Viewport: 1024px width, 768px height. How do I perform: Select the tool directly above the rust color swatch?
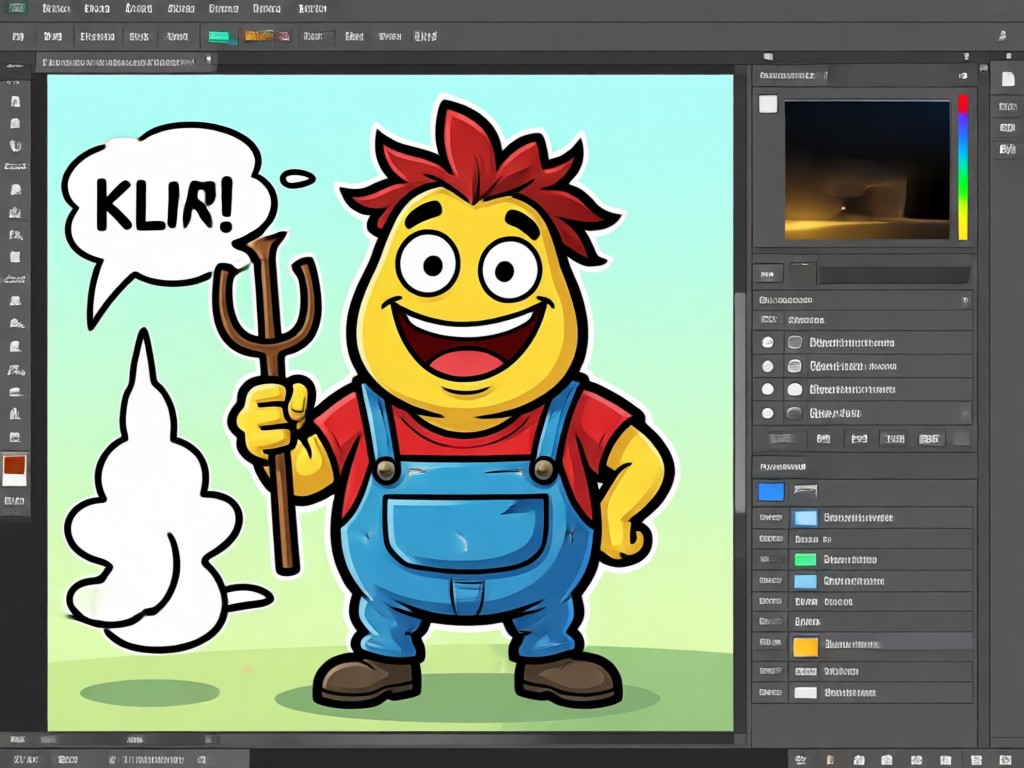point(16,437)
